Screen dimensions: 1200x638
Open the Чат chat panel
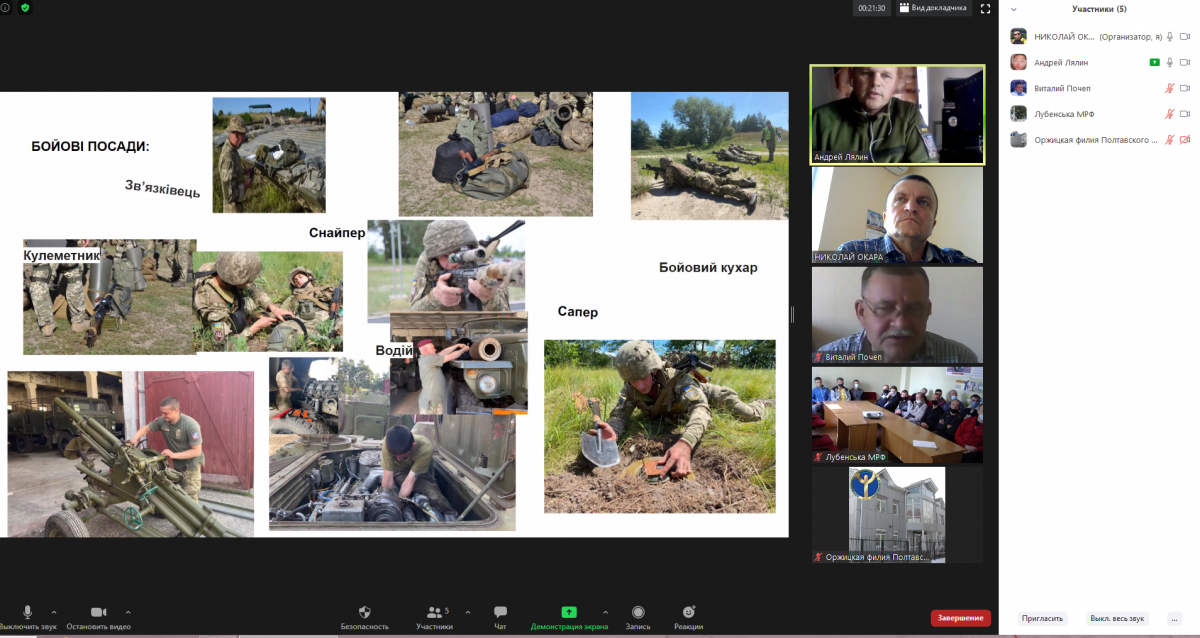tap(500, 612)
